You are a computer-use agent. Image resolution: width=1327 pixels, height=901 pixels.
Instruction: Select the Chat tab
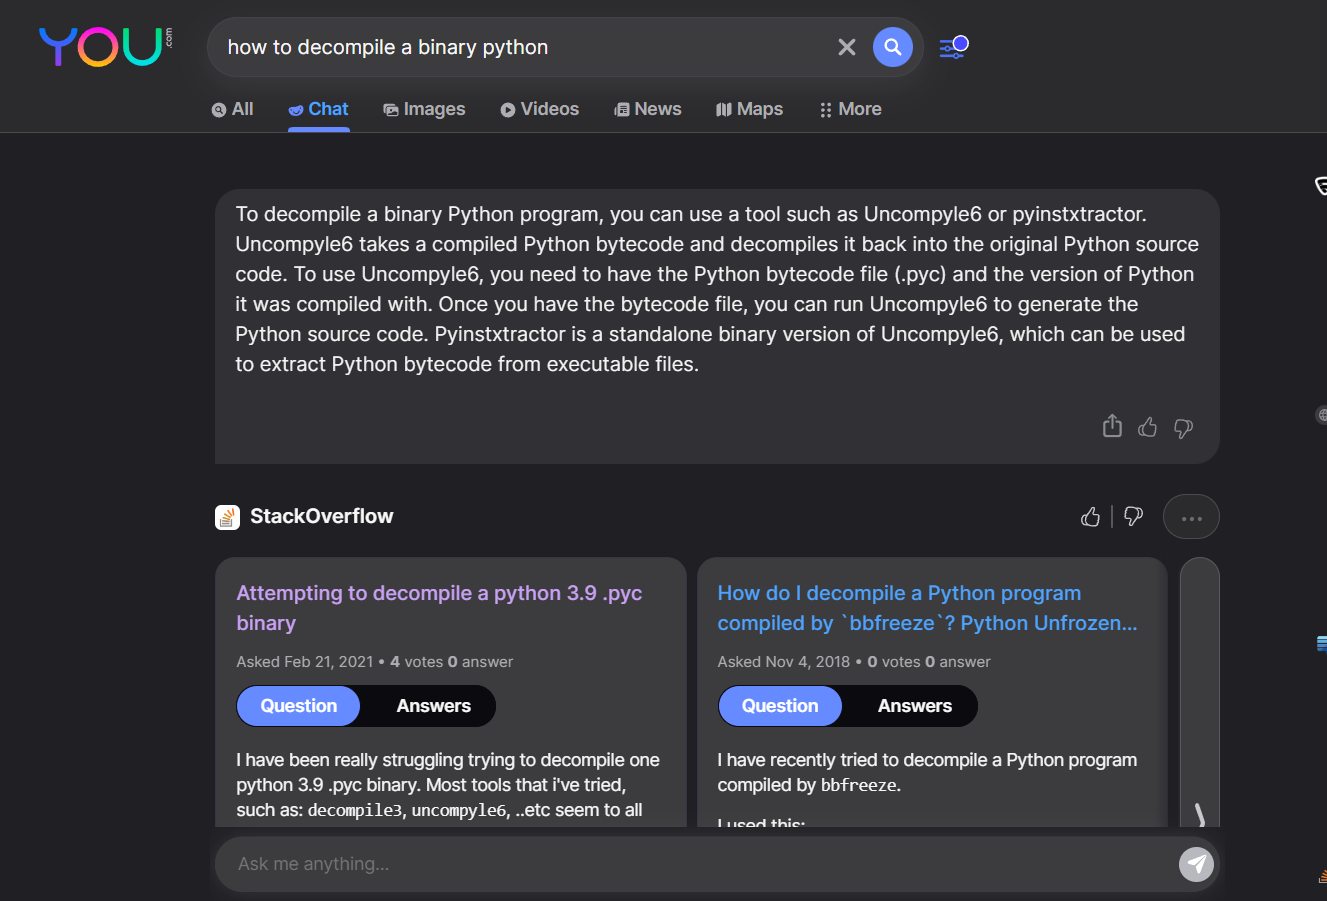[x=318, y=109]
